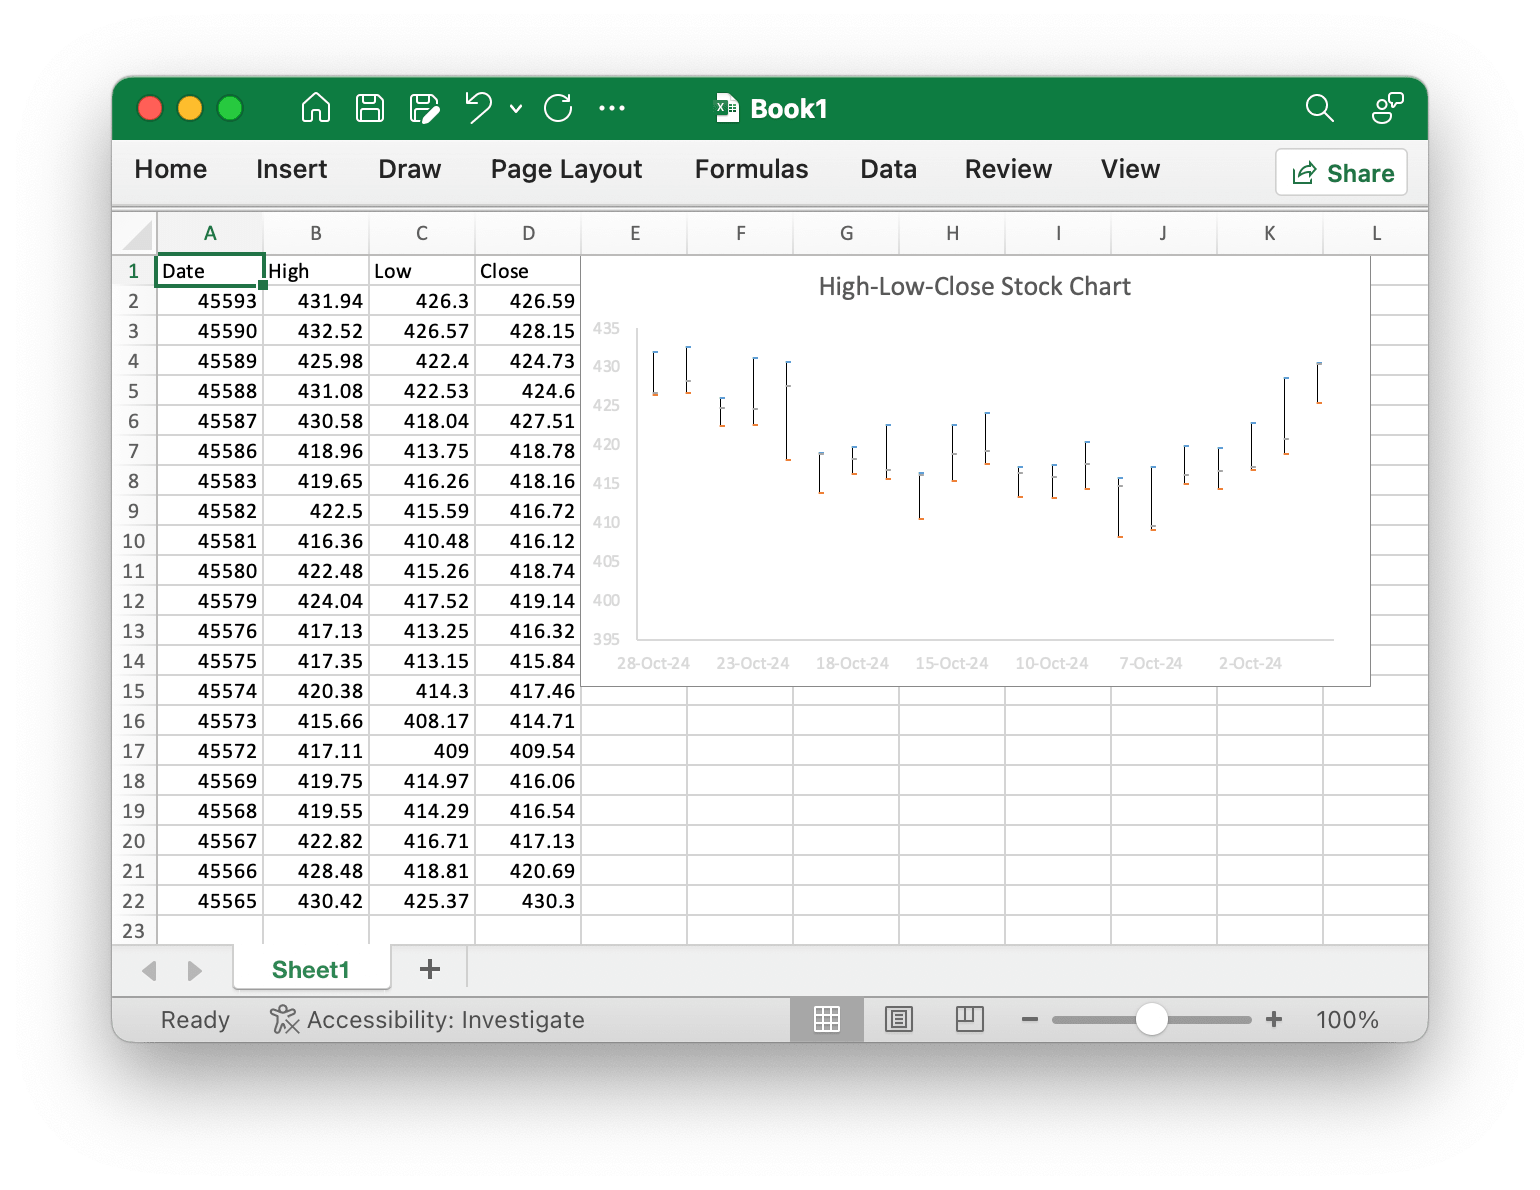Click the chart title High-Low-Close Stock Chart

click(974, 287)
